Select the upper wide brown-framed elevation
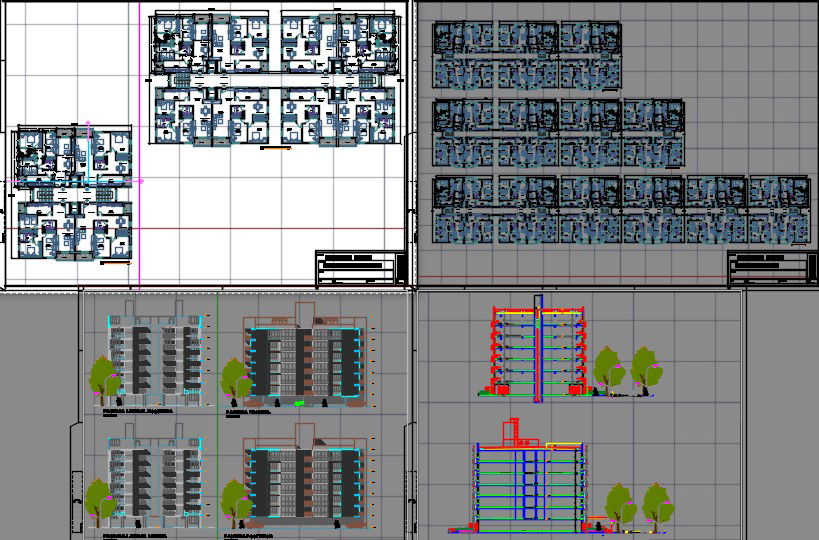Image resolution: width=819 pixels, height=540 pixels. coord(305,355)
